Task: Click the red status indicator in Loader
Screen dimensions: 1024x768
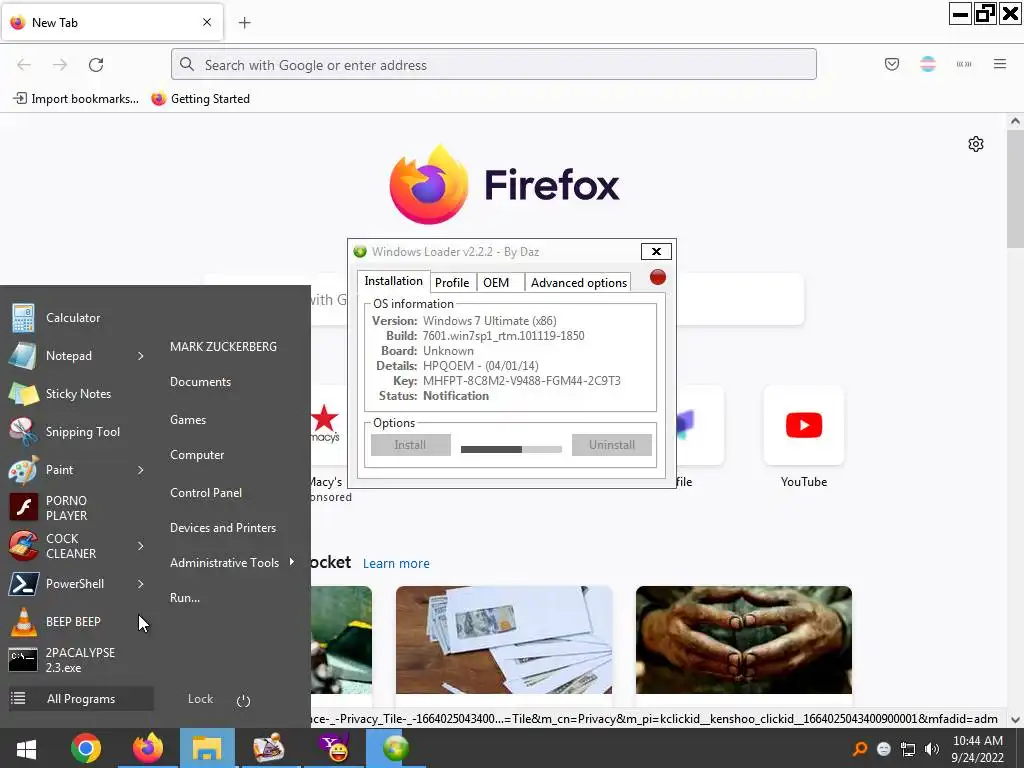Action: pyautogui.click(x=658, y=278)
